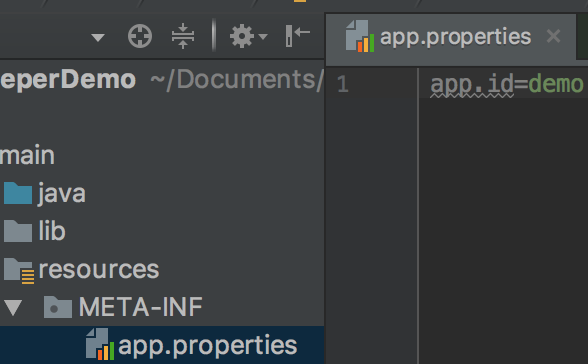Select the META-INF folder label
This screenshot has width=588, height=364.
[x=141, y=307]
